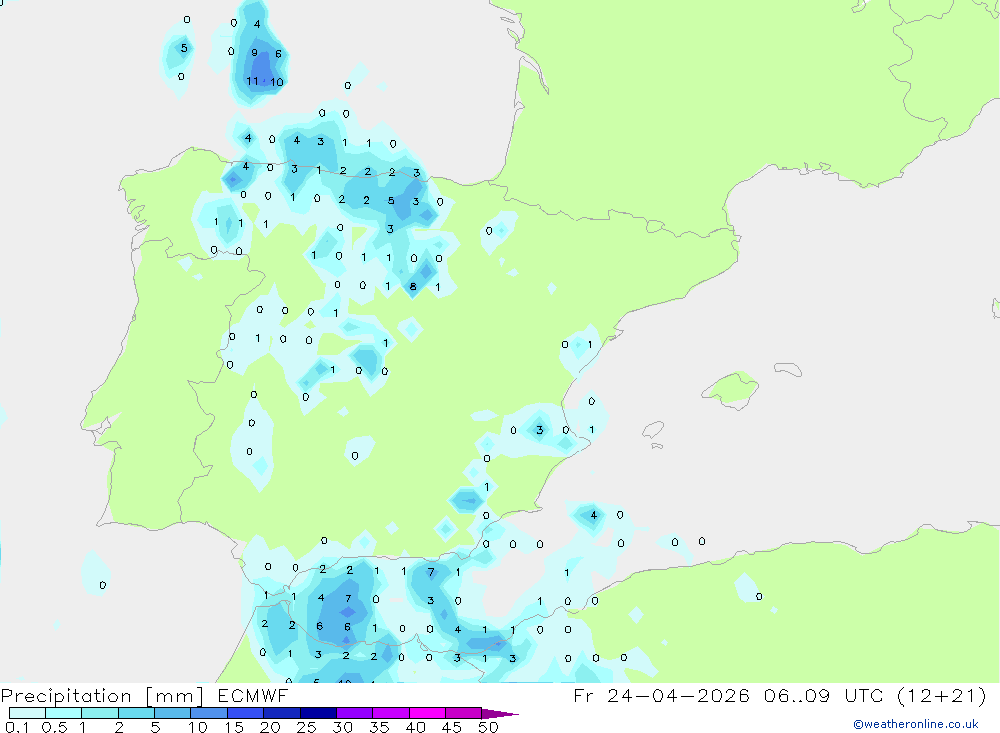Click the 'ECMWF' model label
Viewport: 1000px width, 733px height.
pos(253,695)
